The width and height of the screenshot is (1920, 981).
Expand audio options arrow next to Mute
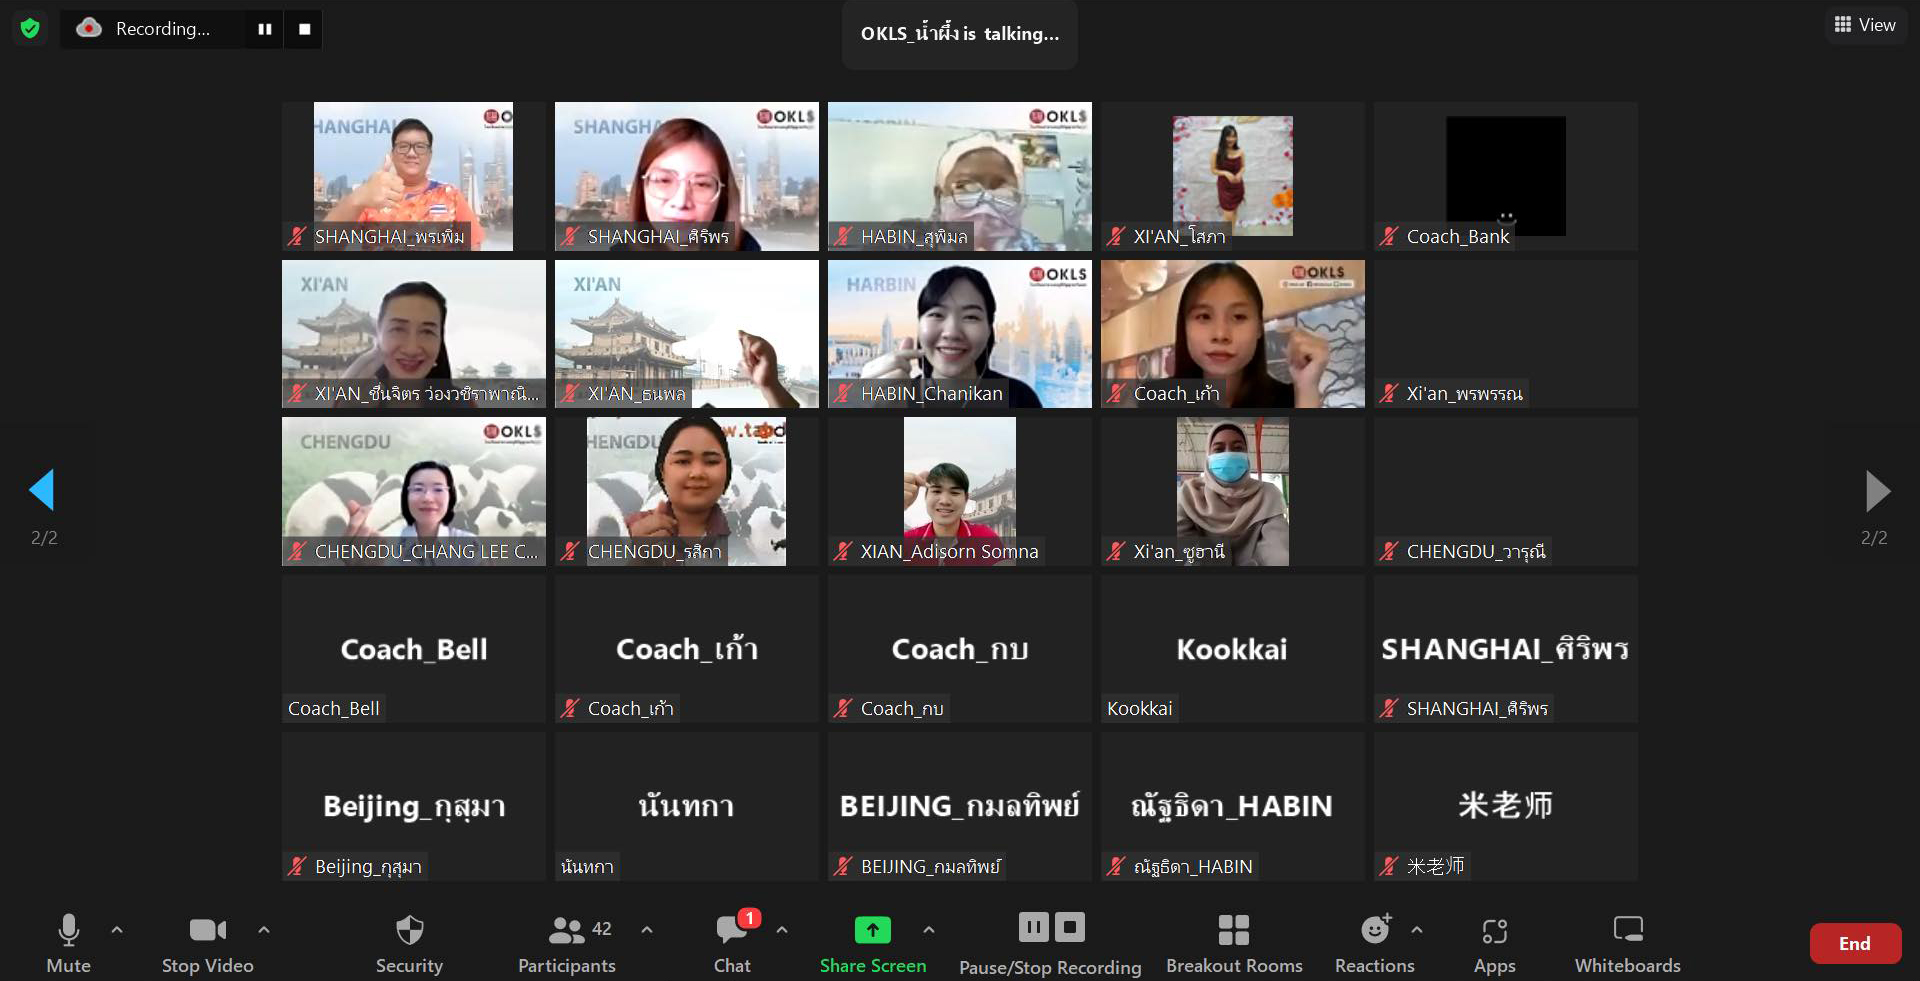coord(117,930)
